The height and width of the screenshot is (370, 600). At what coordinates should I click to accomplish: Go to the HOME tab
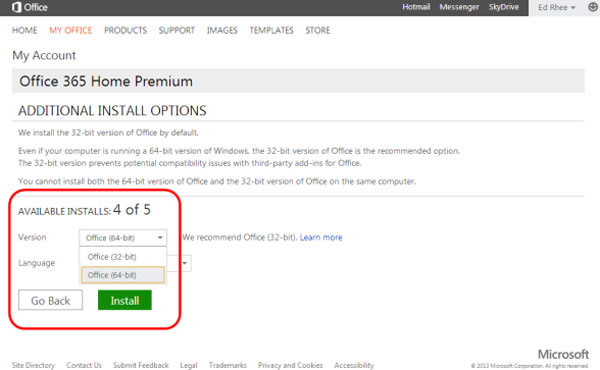pyautogui.click(x=24, y=30)
